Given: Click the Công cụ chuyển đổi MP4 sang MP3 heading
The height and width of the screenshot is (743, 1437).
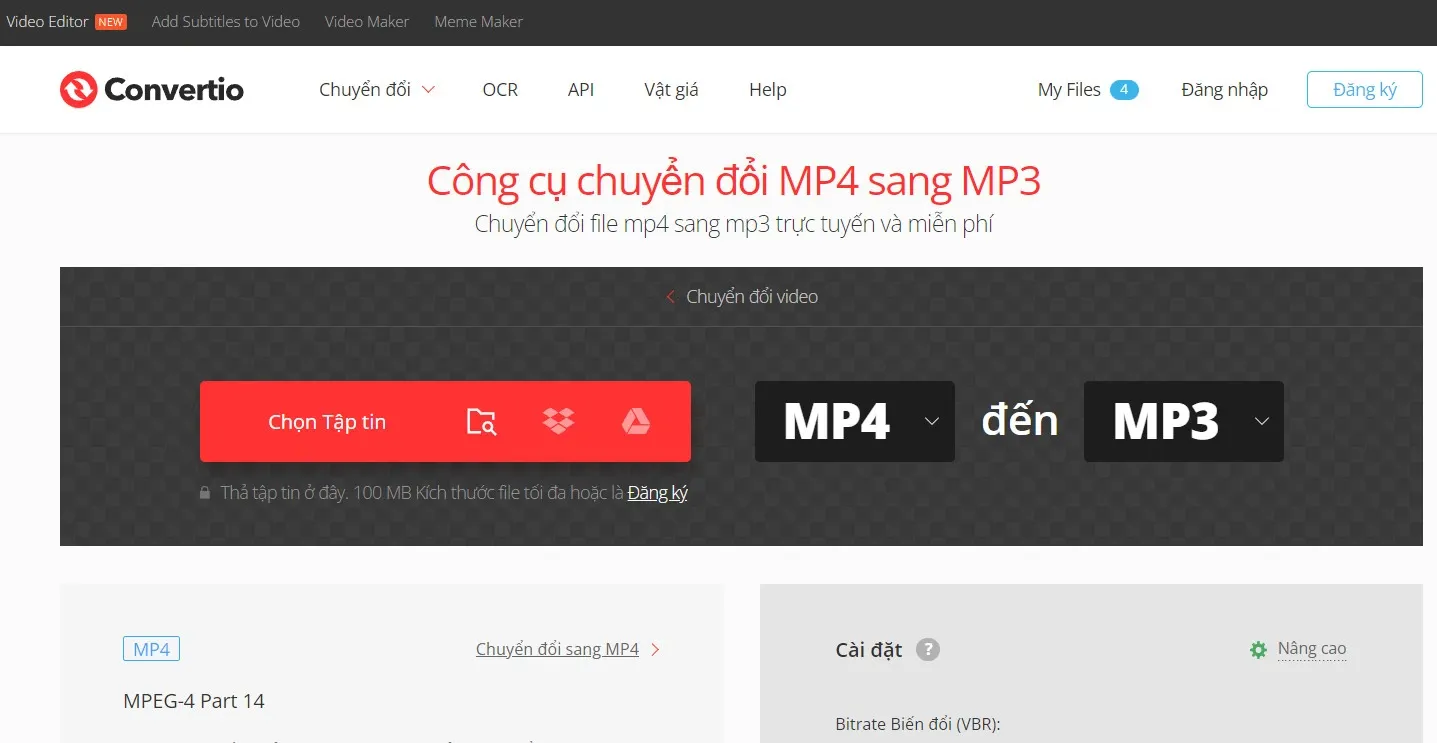Looking at the screenshot, I should tap(734, 181).
